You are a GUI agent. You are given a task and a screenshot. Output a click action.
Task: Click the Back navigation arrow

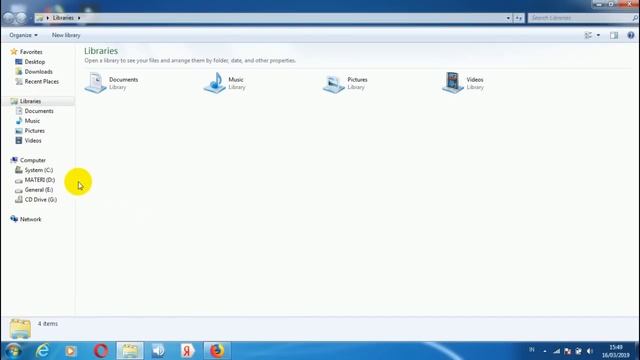[x=8, y=18]
